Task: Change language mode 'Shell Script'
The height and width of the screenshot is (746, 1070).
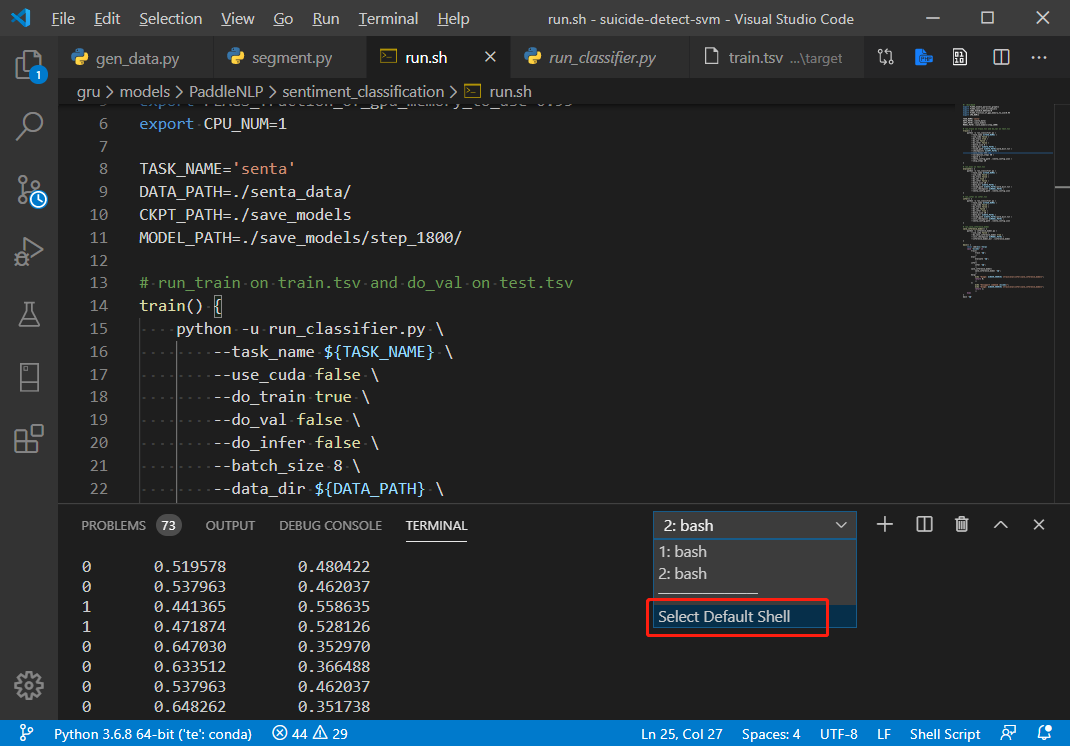Action: [944, 734]
